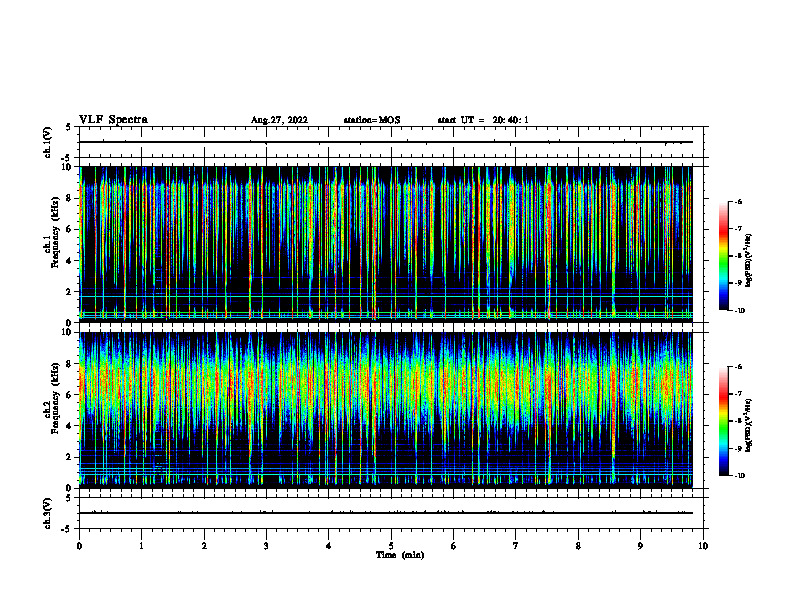Click the ch.2 colorbar log(PSD) units label
The image size is (792, 612).
click(749, 426)
